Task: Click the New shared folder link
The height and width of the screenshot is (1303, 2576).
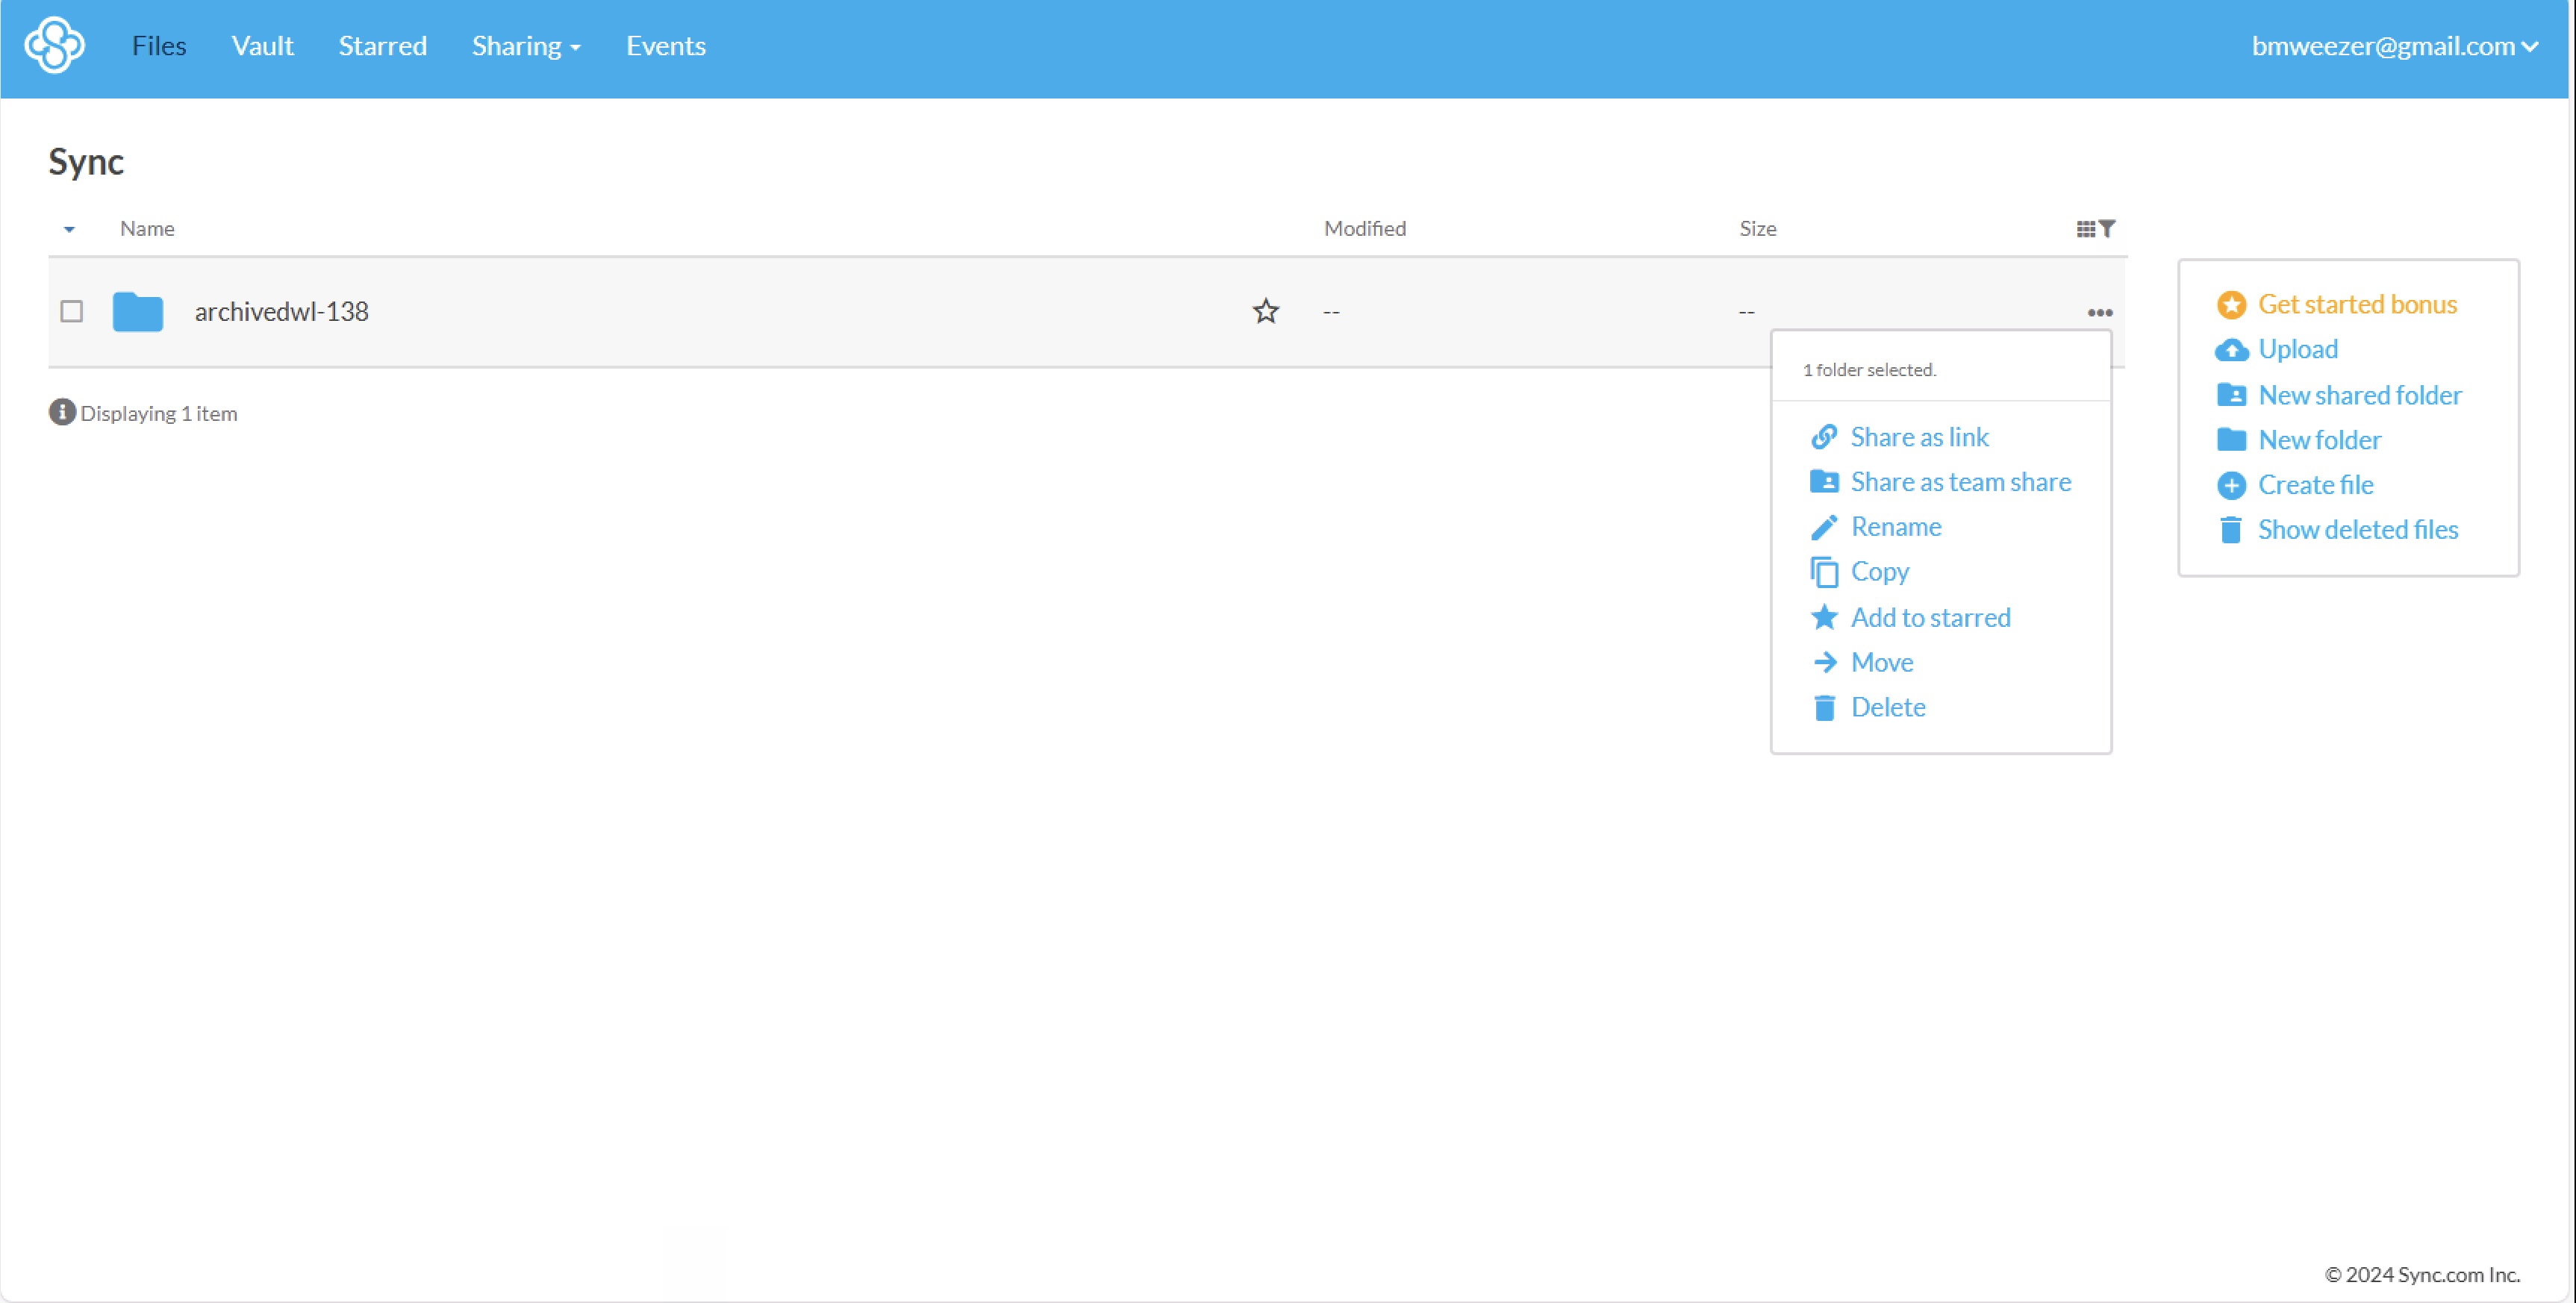Action: point(2359,395)
